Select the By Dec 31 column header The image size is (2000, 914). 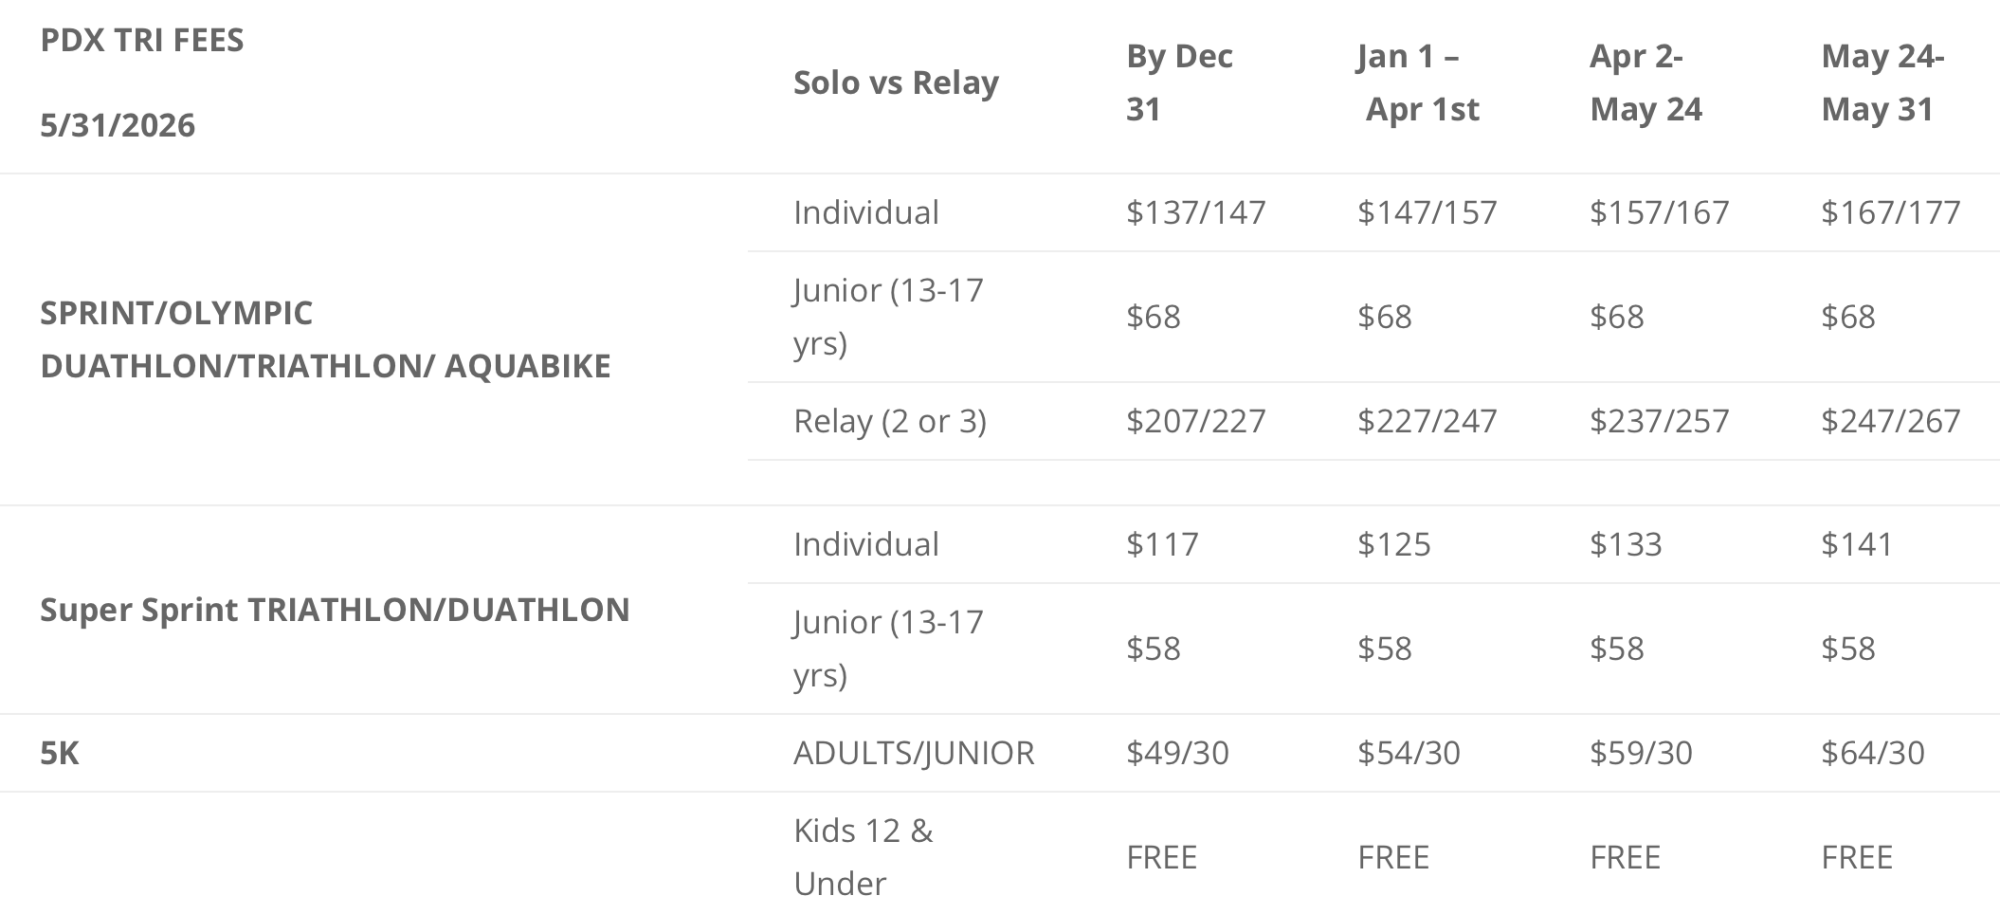pyautogui.click(x=1179, y=82)
